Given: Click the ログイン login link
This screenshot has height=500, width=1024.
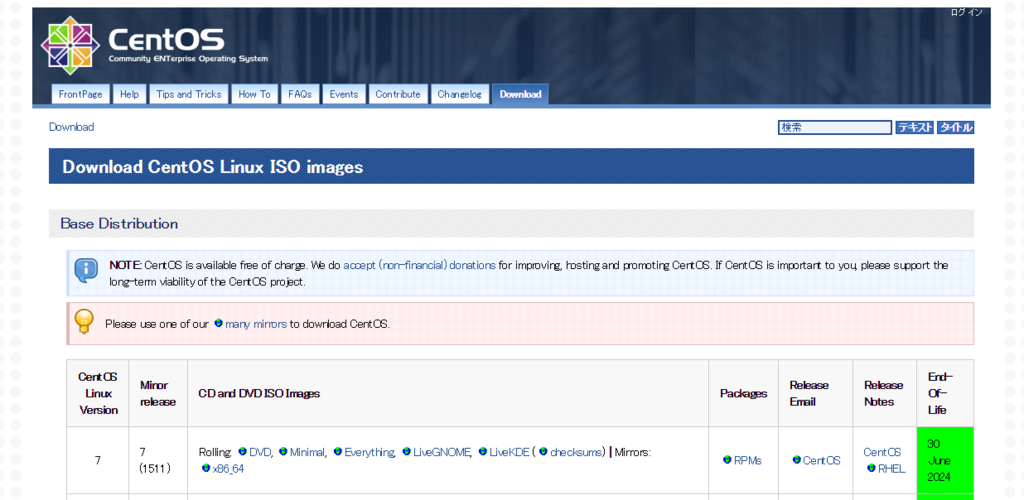Looking at the screenshot, I should pos(967,12).
